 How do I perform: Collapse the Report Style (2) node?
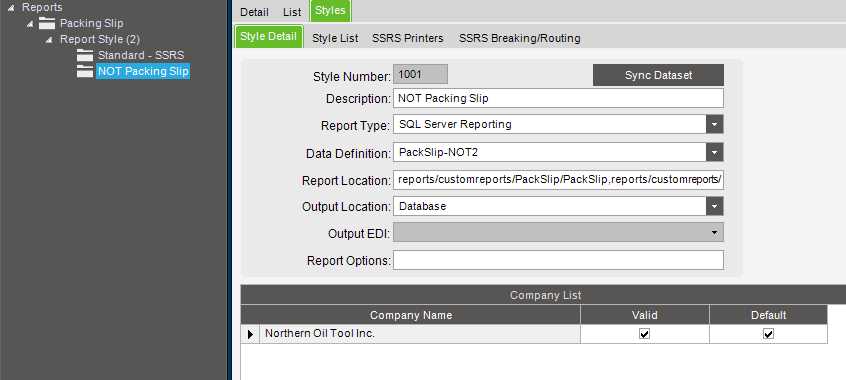(x=49, y=39)
